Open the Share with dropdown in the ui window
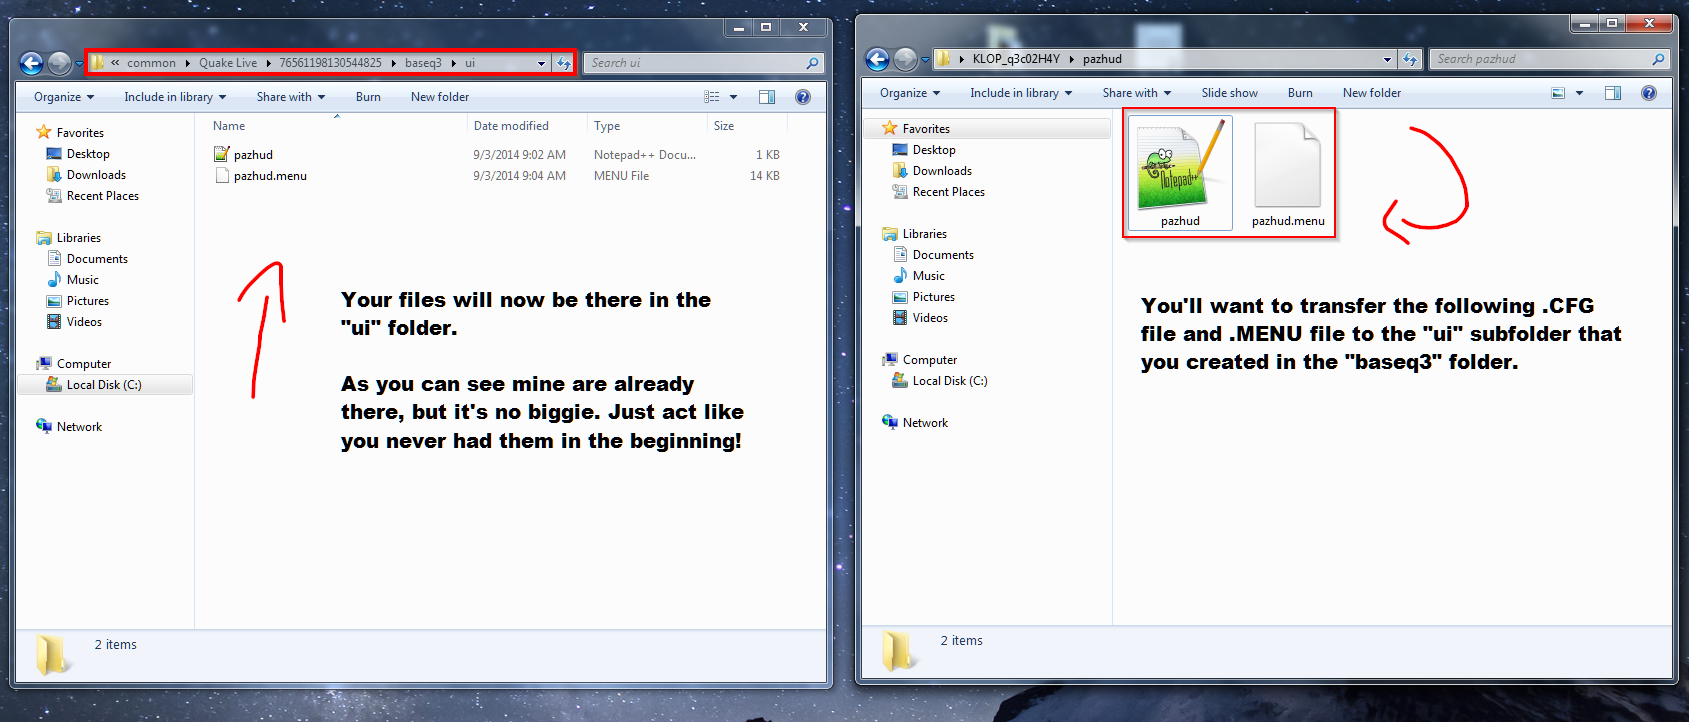The image size is (1689, 722). (x=290, y=97)
